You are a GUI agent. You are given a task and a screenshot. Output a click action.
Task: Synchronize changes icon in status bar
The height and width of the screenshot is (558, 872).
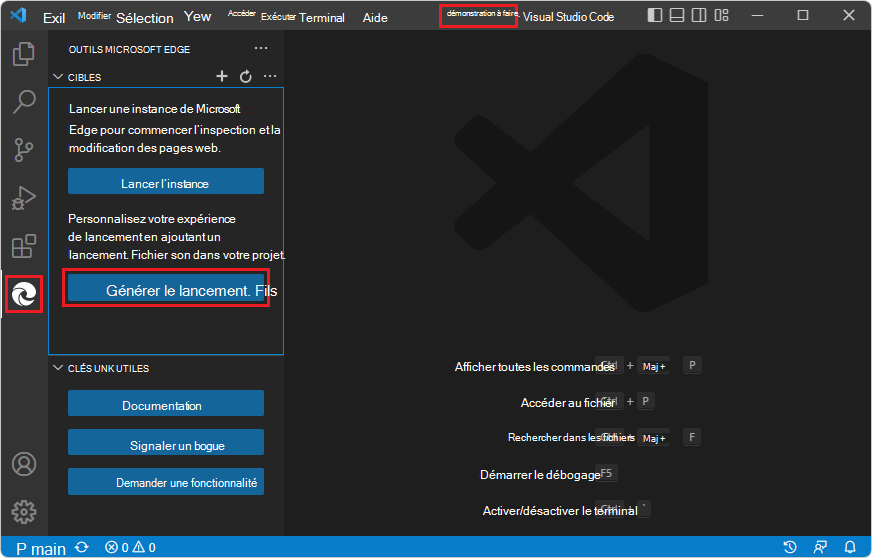(x=82, y=547)
